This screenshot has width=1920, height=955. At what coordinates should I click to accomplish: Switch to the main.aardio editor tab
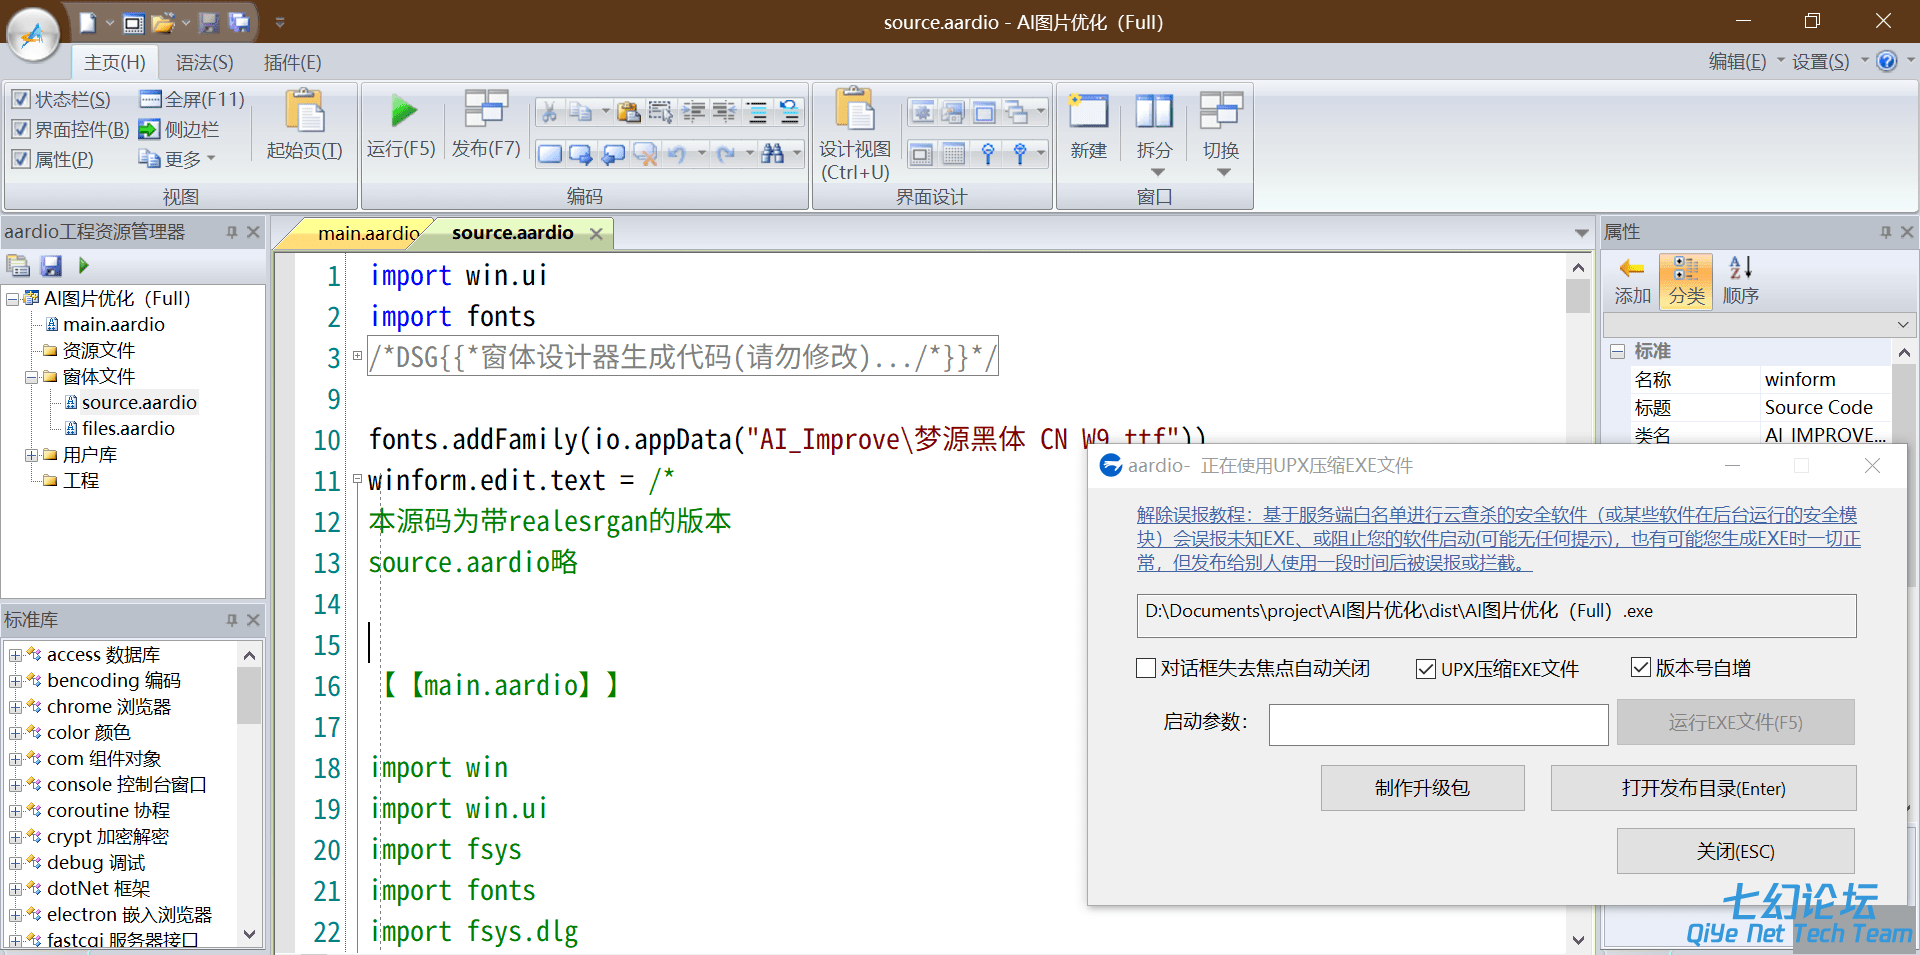tap(368, 233)
